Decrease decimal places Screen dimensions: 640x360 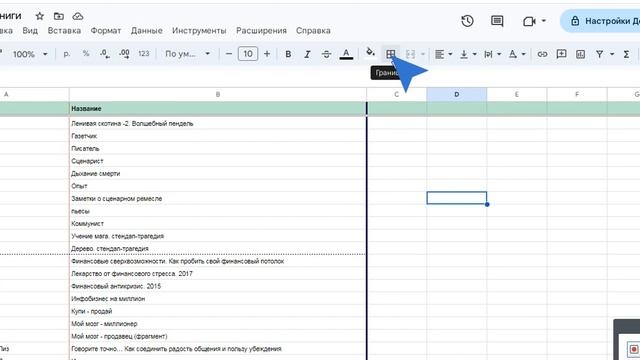[105, 54]
